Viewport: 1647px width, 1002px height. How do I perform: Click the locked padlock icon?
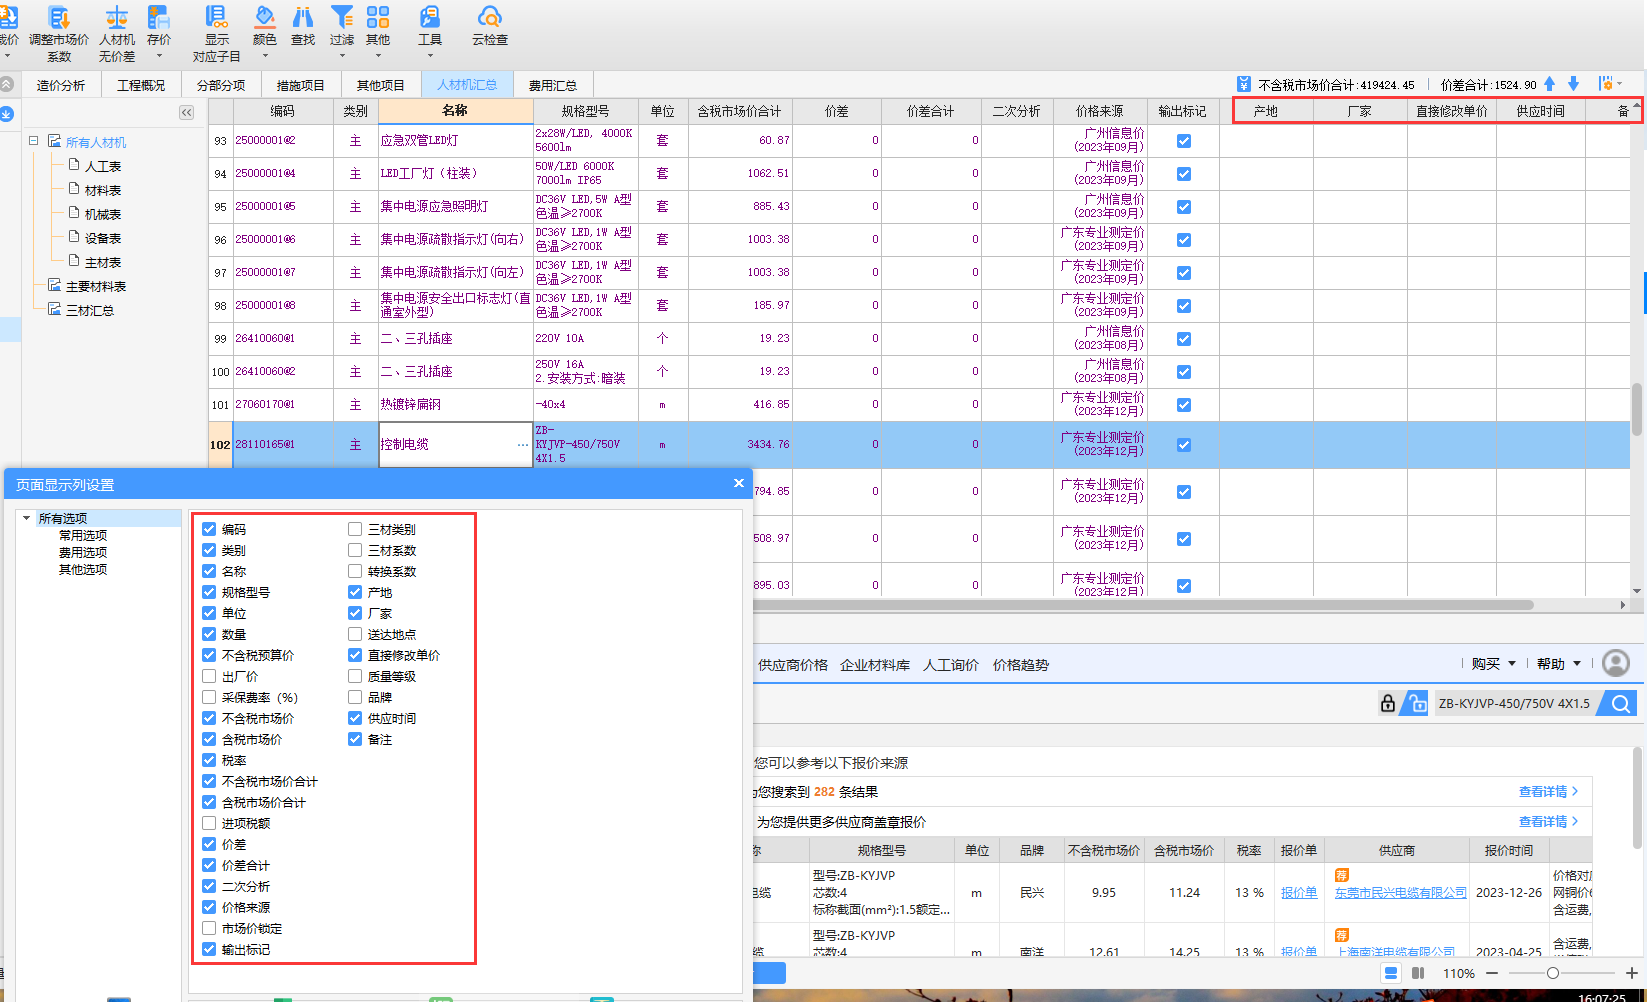tap(1388, 703)
